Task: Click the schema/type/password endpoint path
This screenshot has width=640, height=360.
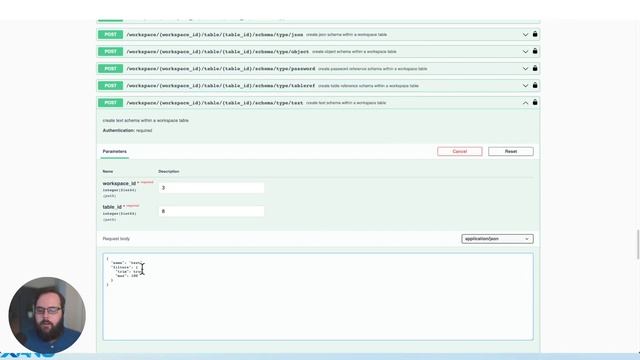Action: (221, 69)
